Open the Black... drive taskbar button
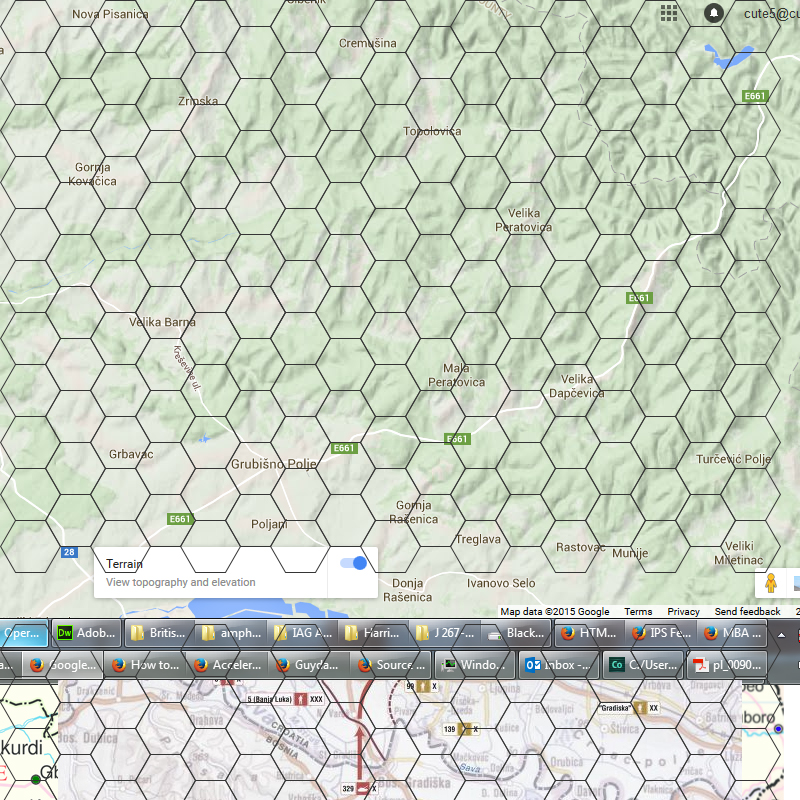The image size is (800, 800). pyautogui.click(x=516, y=633)
